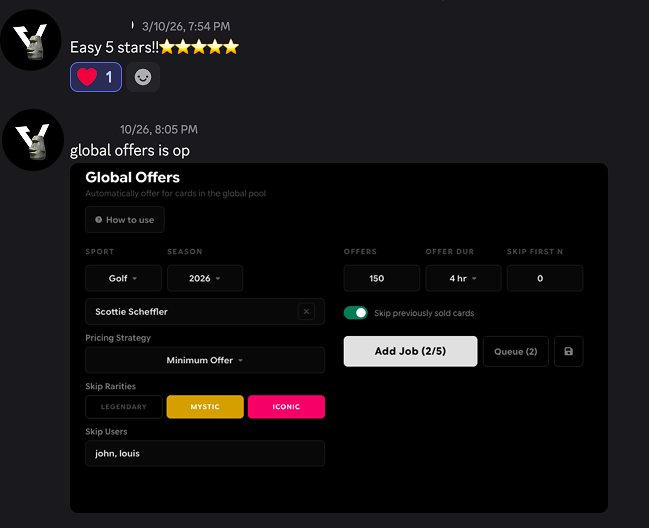The height and width of the screenshot is (528, 649).
Task: Click the Offers count field showing 150
Action: tap(382, 278)
